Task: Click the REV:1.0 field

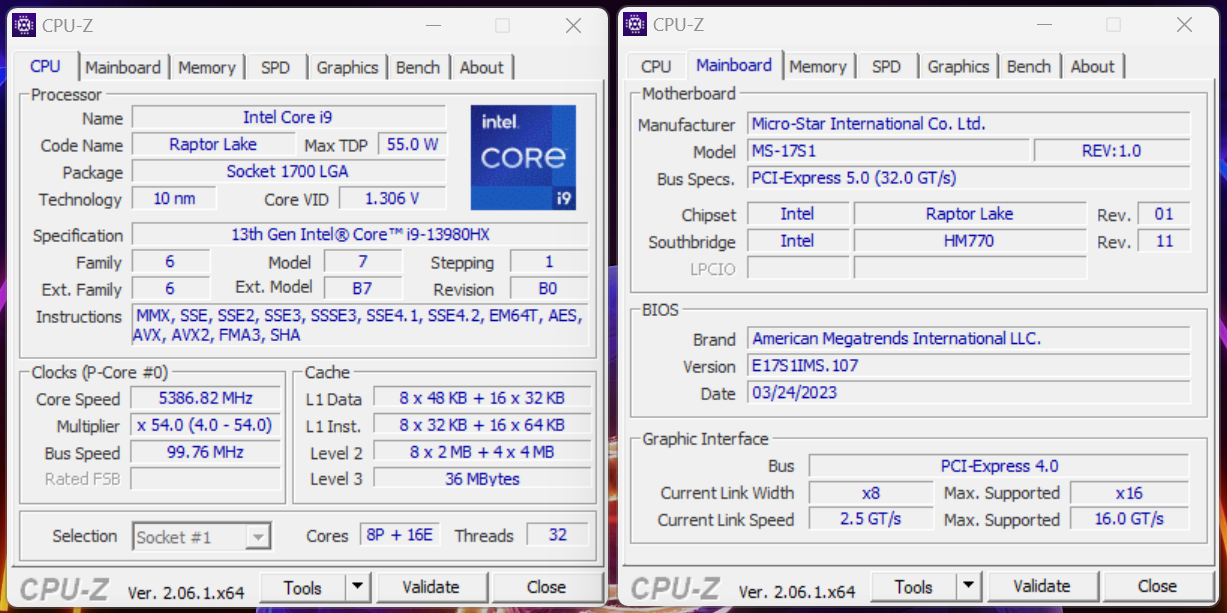Action: coord(1112,151)
